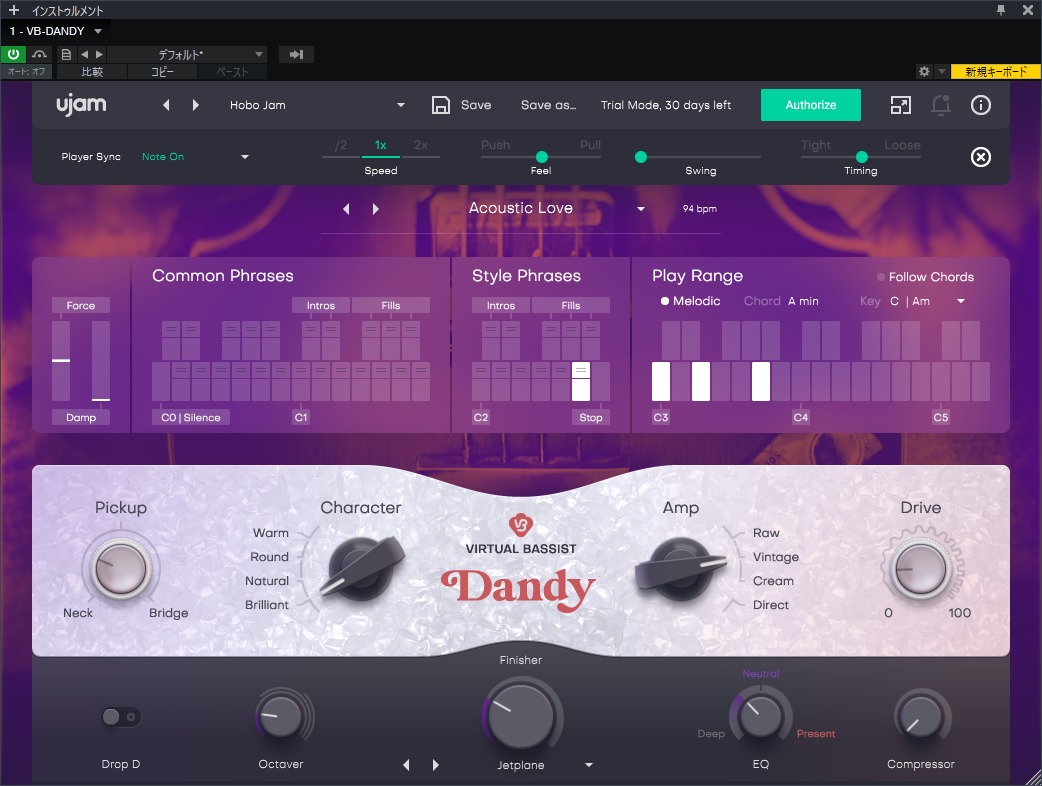Add a new instrument with plus icon
Viewport: 1042px width, 786px height.
point(14,10)
